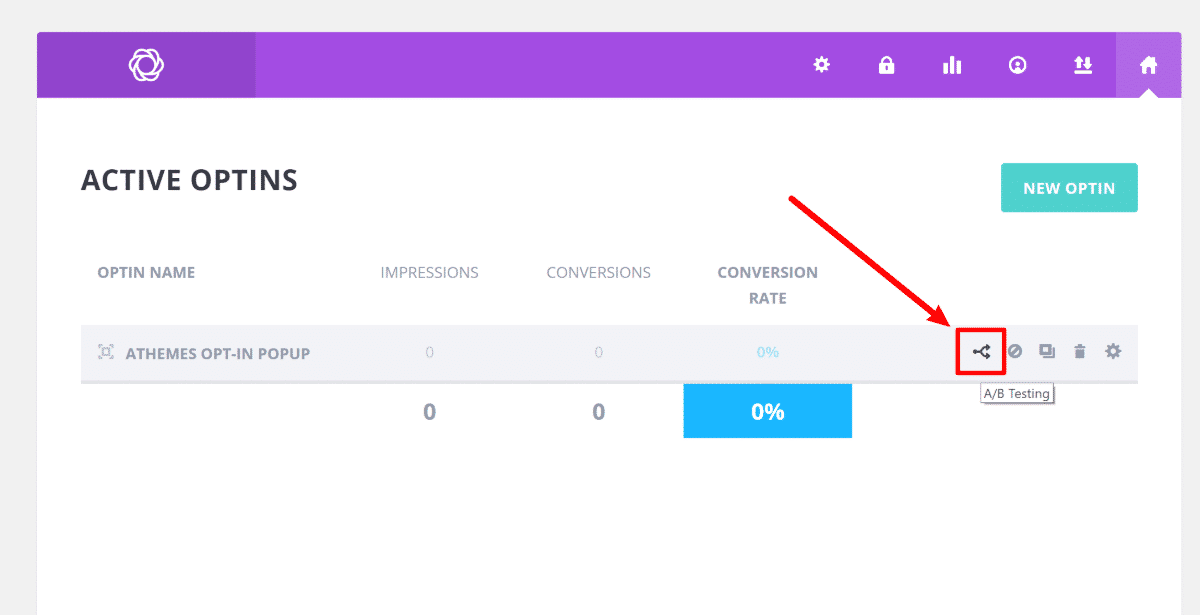Click the Conversion Rate column header
Image resolution: width=1200 pixels, height=615 pixels.
coord(767,285)
